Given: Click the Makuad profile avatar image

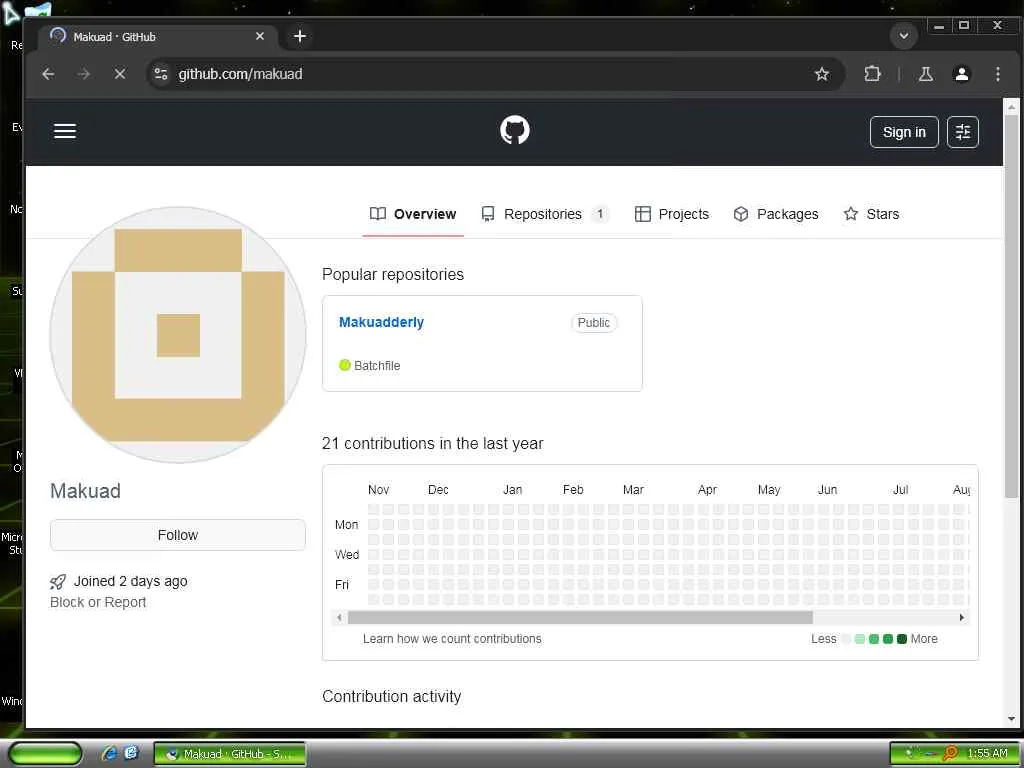Looking at the screenshot, I should [x=178, y=335].
